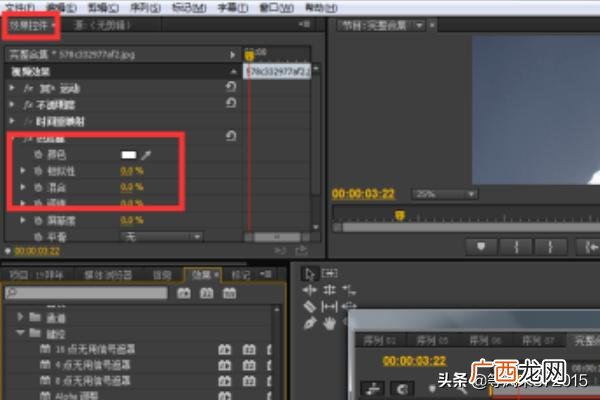The image size is (600, 400).
Task: Select the Ripple Edit tool
Action: point(309,291)
